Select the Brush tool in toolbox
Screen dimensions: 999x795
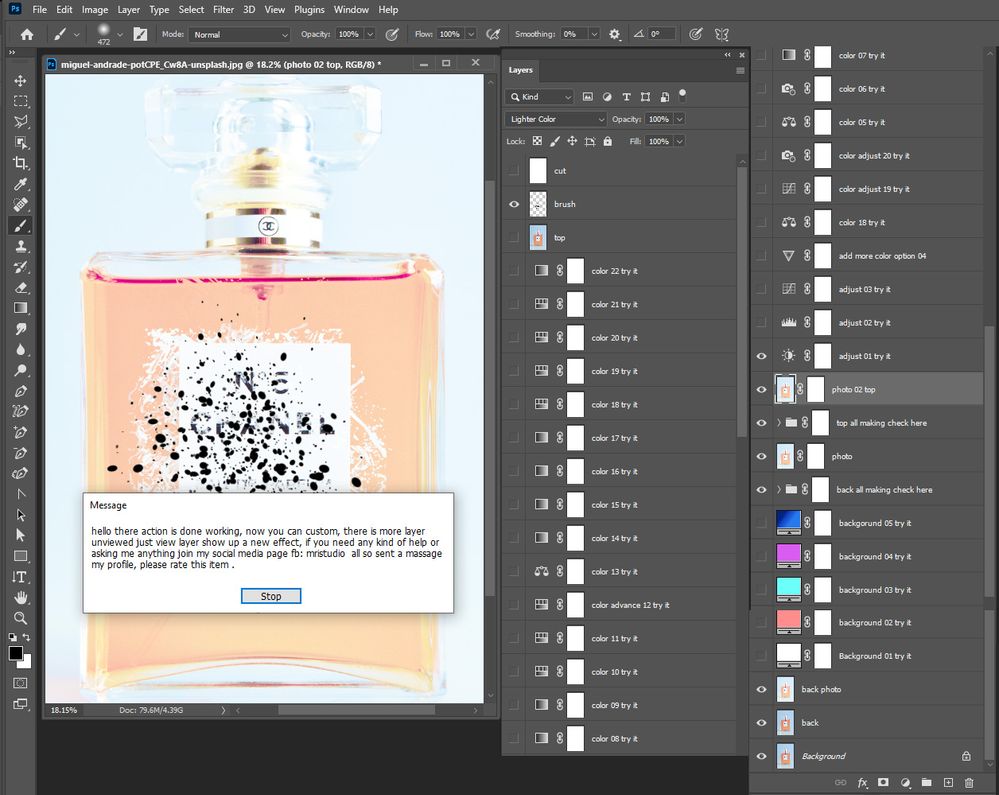(x=20, y=226)
